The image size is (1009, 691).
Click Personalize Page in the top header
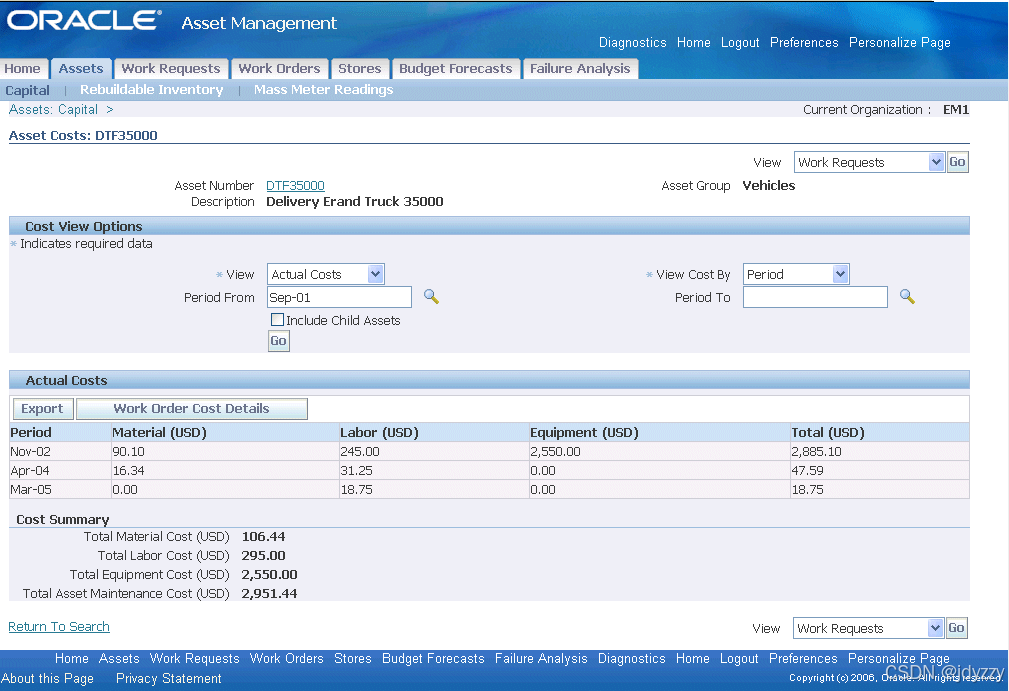pyautogui.click(x=900, y=42)
